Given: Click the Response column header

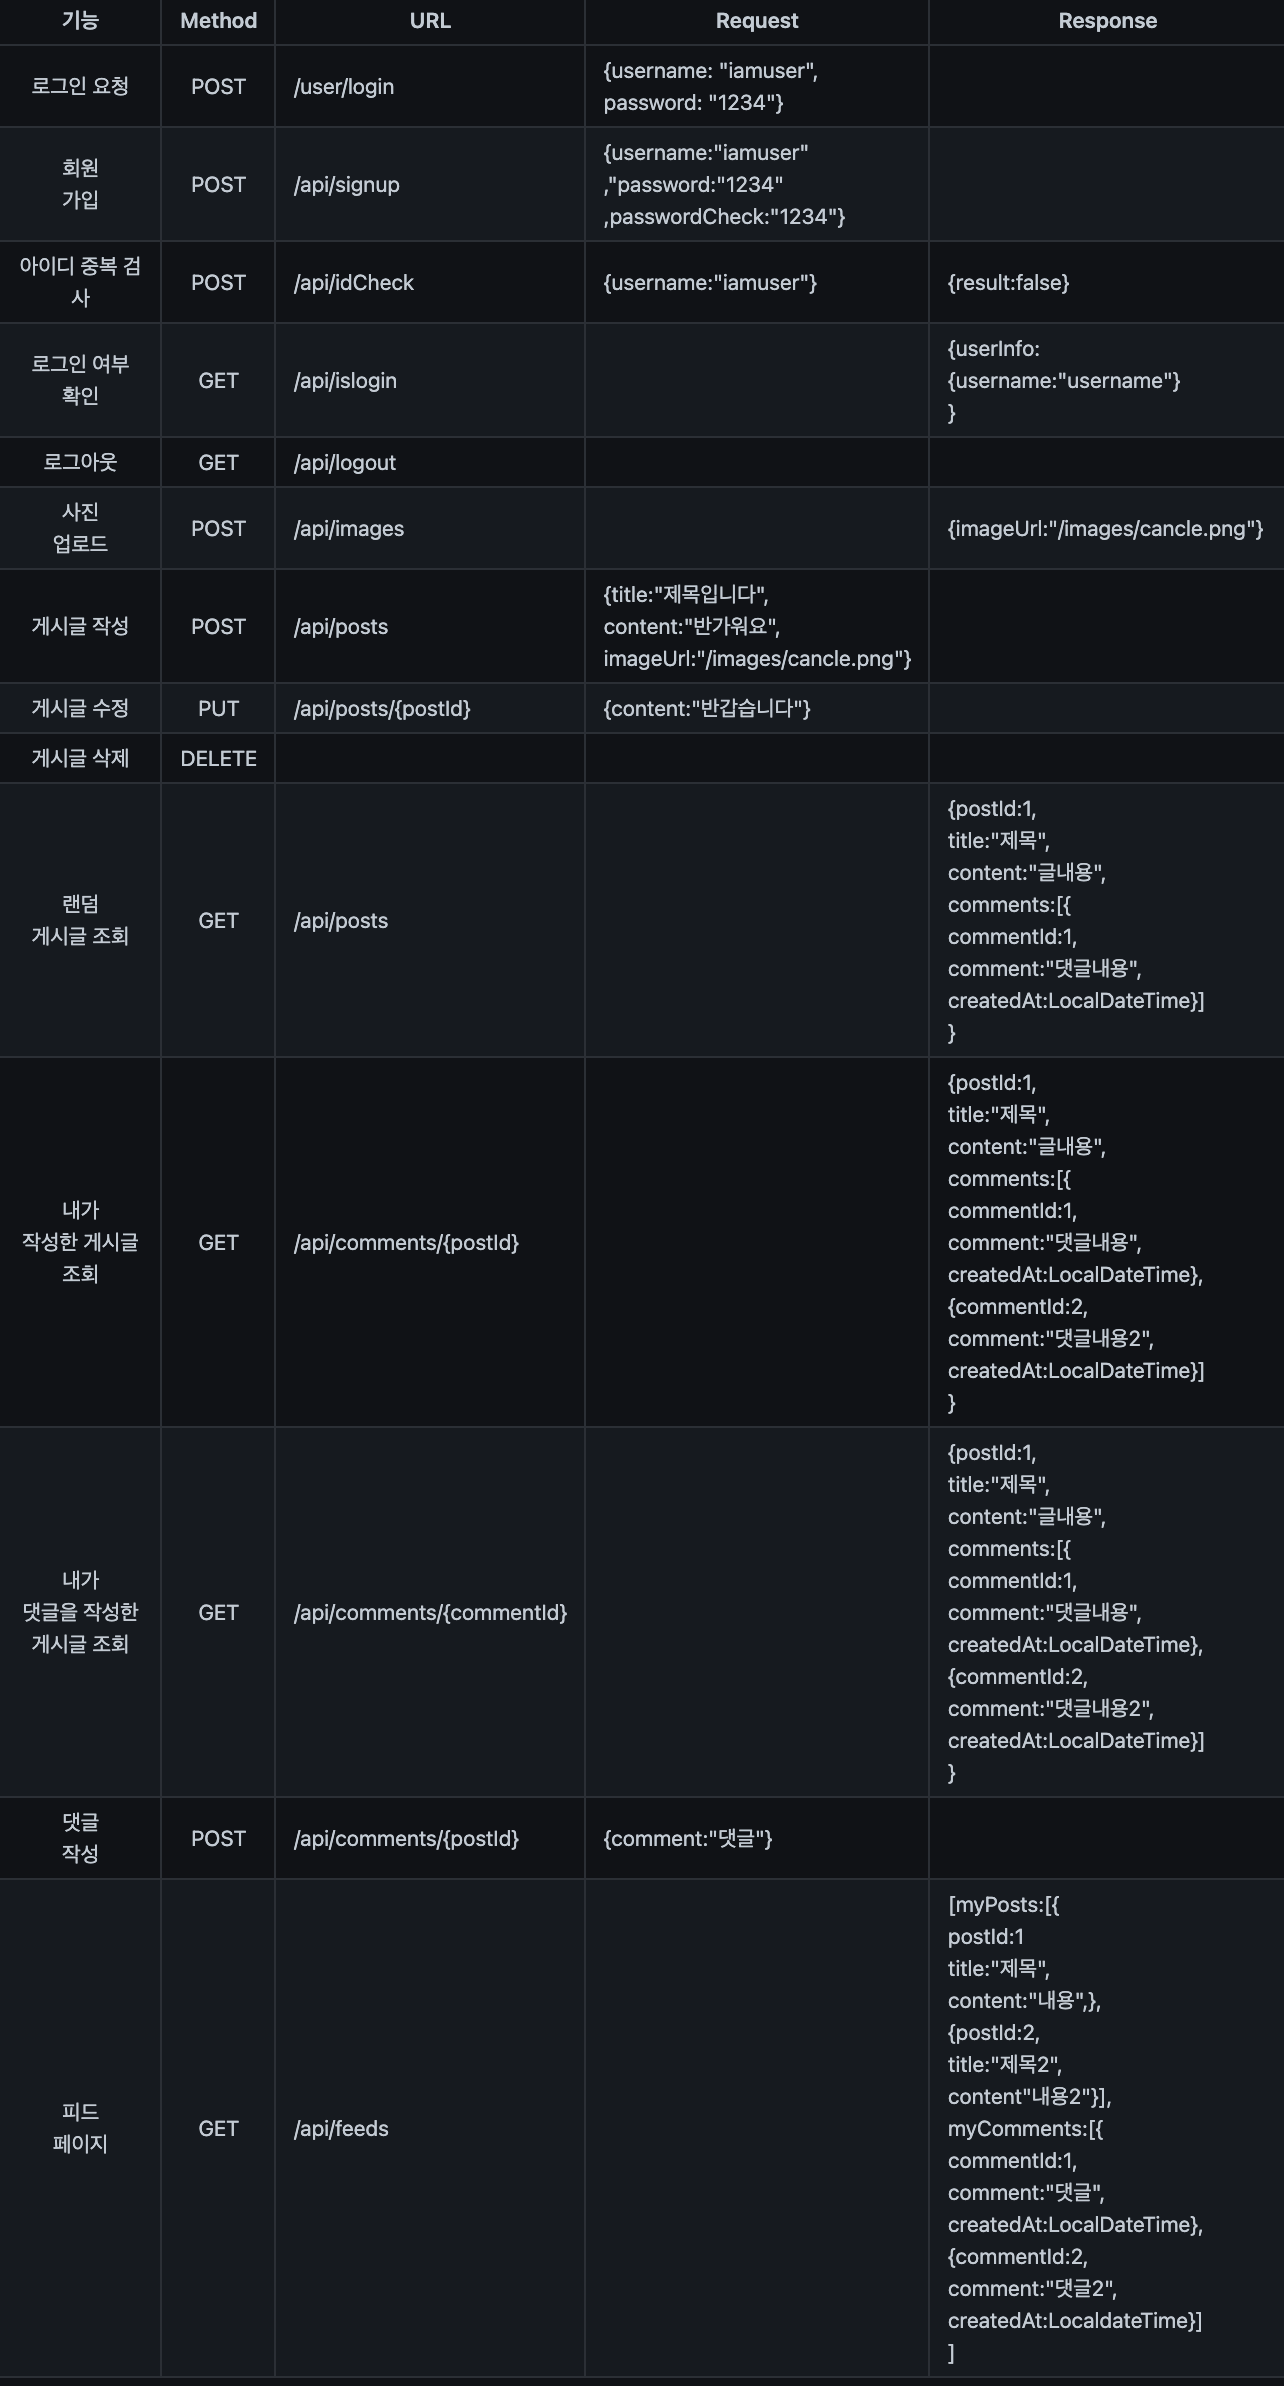Looking at the screenshot, I should pos(1107,21).
